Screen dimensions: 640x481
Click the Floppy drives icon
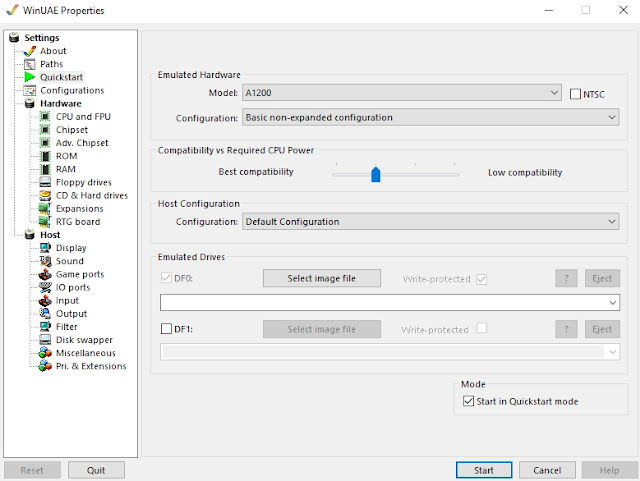click(45, 182)
